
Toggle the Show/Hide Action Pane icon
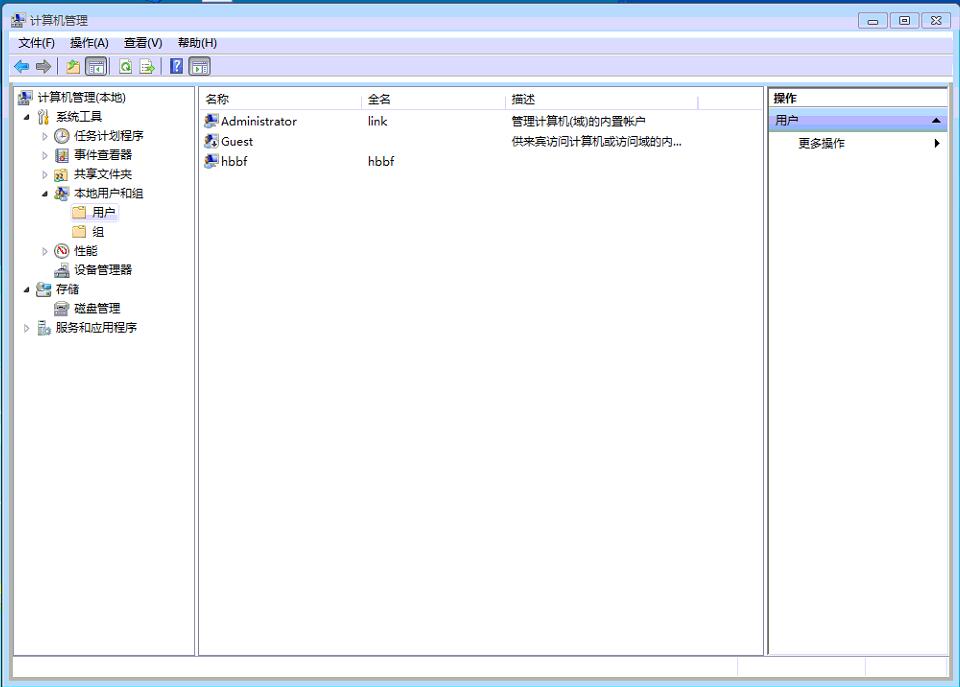(x=200, y=67)
